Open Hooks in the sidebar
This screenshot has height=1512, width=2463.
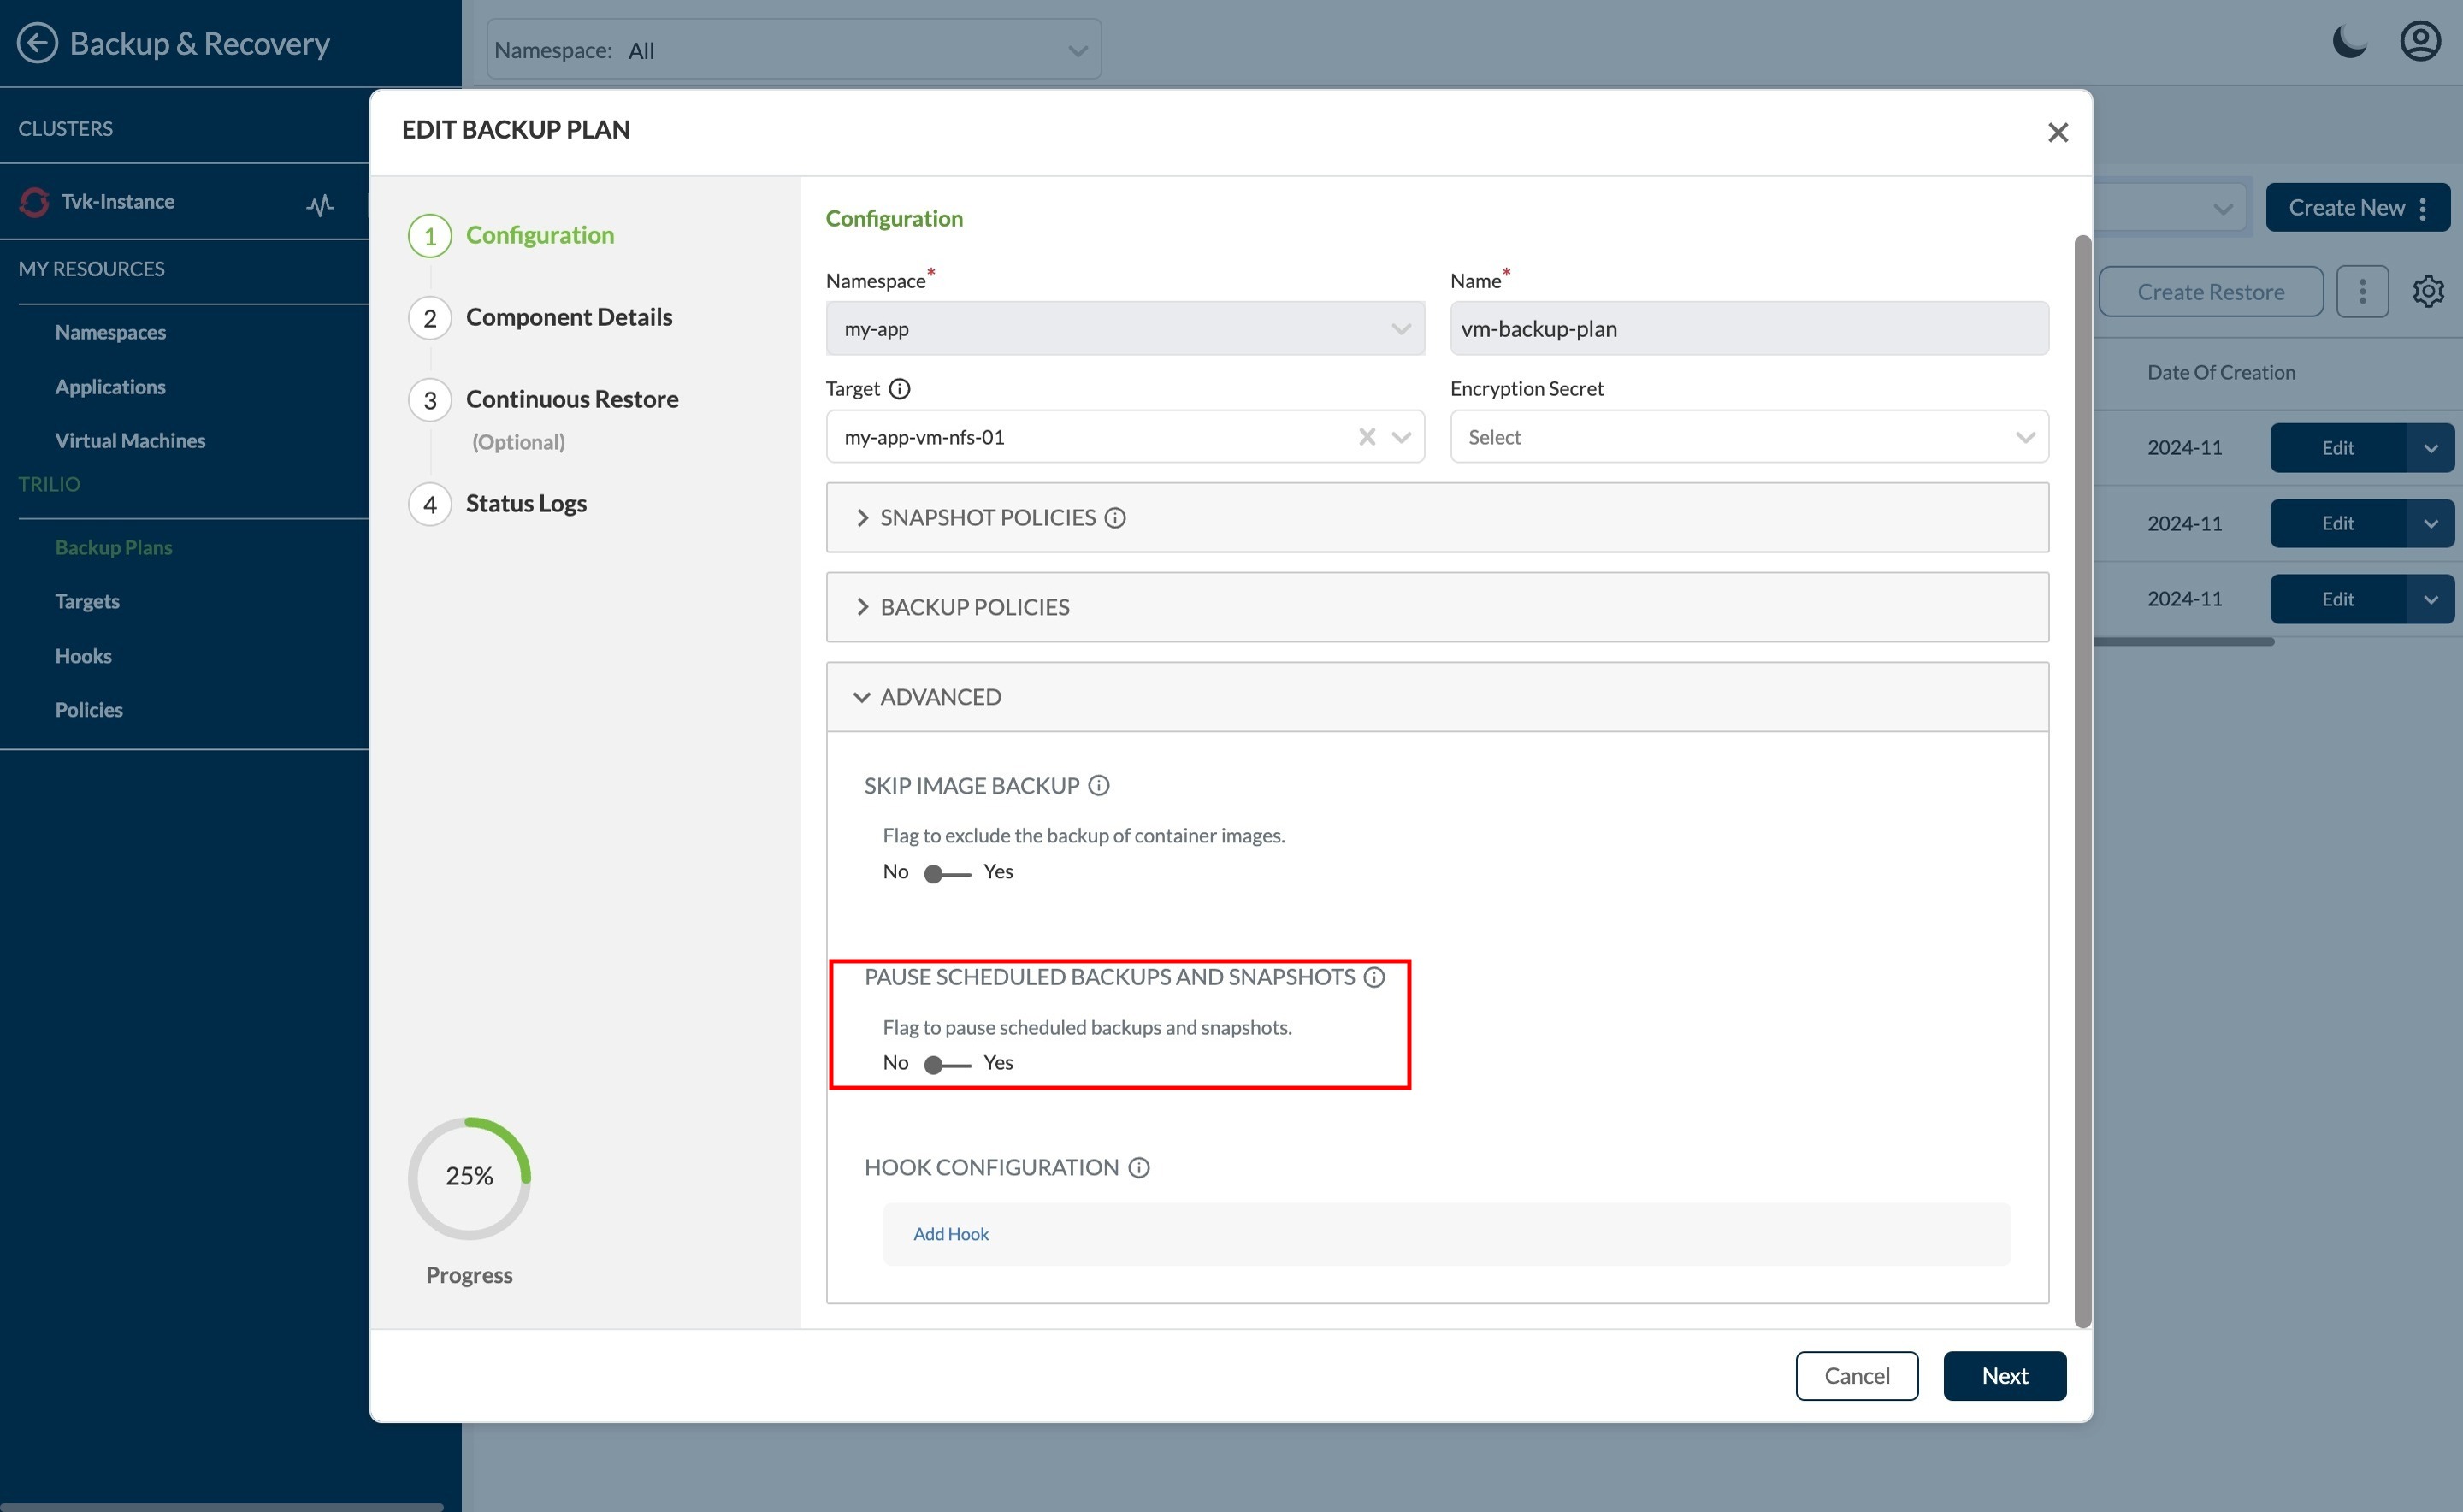(x=83, y=656)
